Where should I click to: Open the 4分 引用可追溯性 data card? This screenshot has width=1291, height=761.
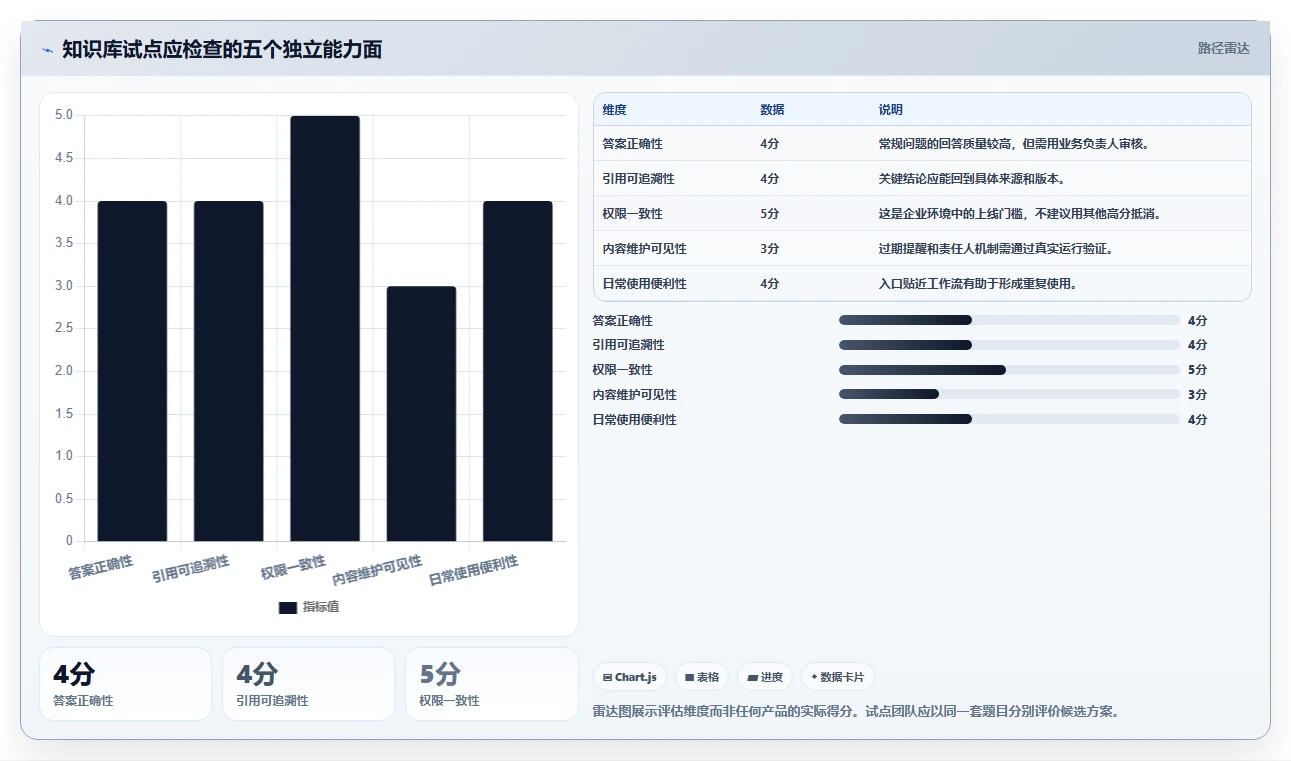[308, 684]
